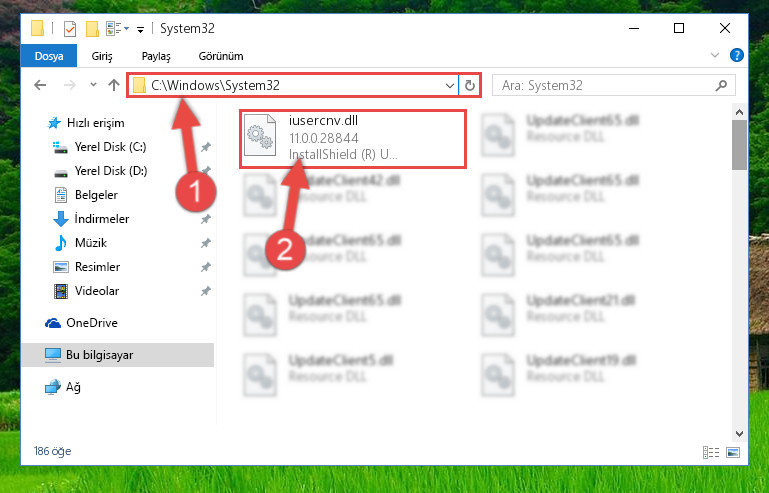The width and height of the screenshot is (769, 493).
Task: Click the Ara: System32 search field
Action: click(614, 85)
